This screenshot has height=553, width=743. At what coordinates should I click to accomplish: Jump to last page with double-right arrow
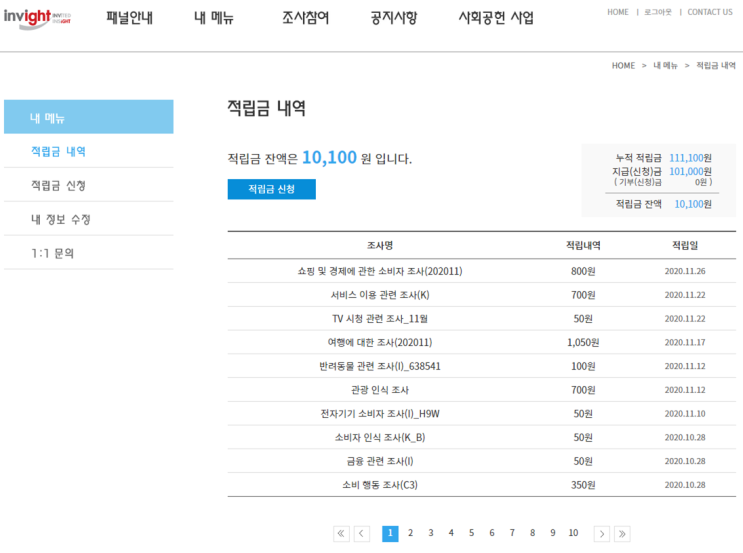[622, 534]
